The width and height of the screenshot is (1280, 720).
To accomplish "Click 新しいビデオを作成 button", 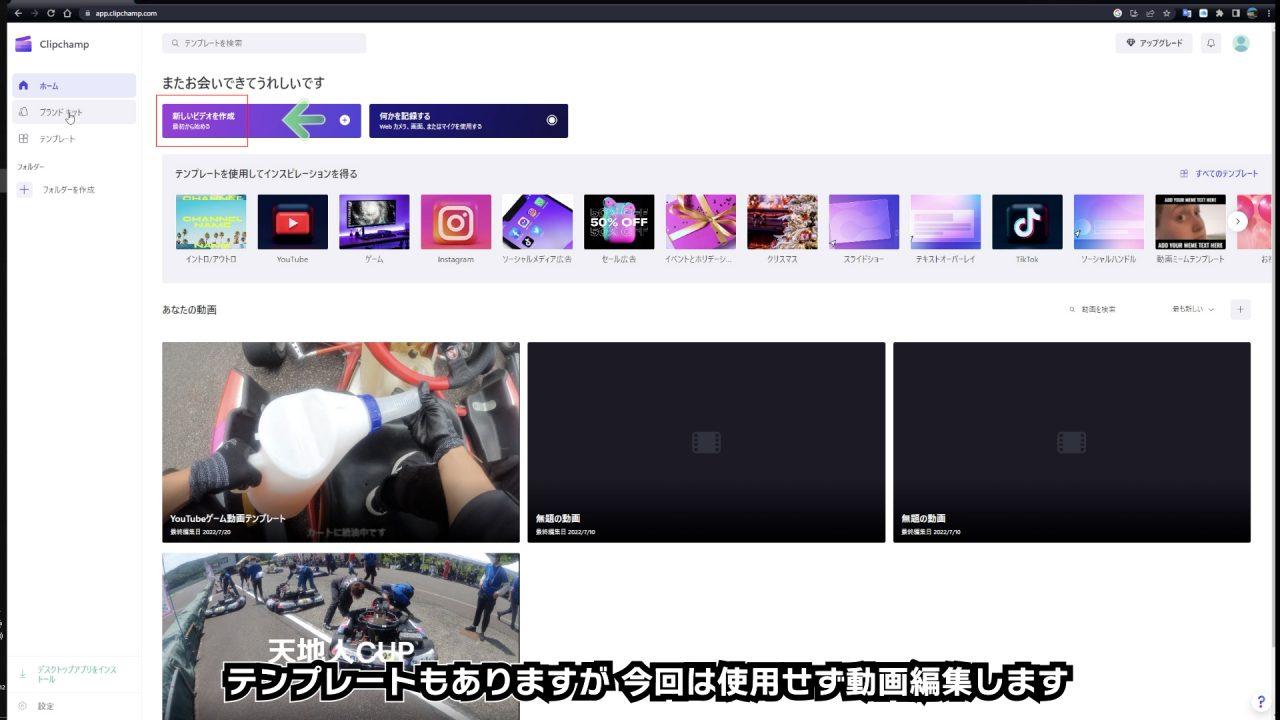I will coord(261,121).
